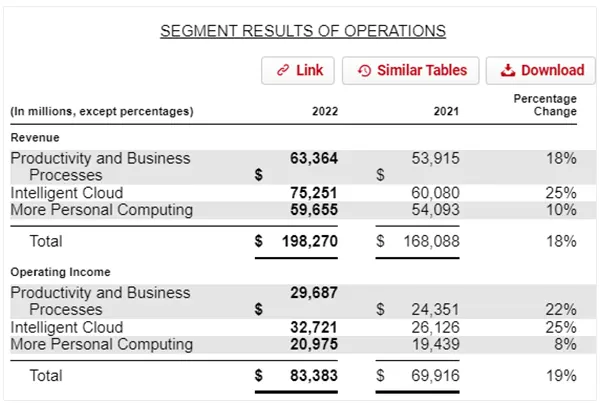Select the 2022 column header
600x408 pixels.
click(x=325, y=111)
